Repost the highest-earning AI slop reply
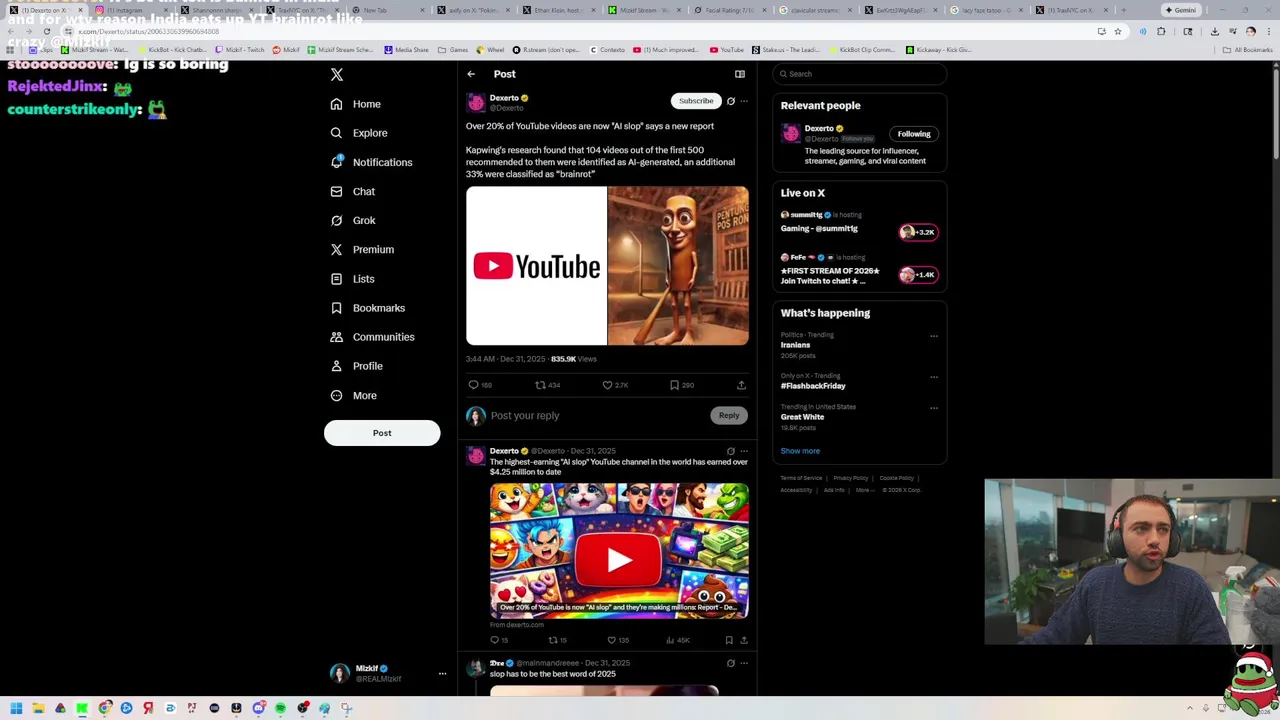Viewport: 1280px width, 720px height. point(552,640)
